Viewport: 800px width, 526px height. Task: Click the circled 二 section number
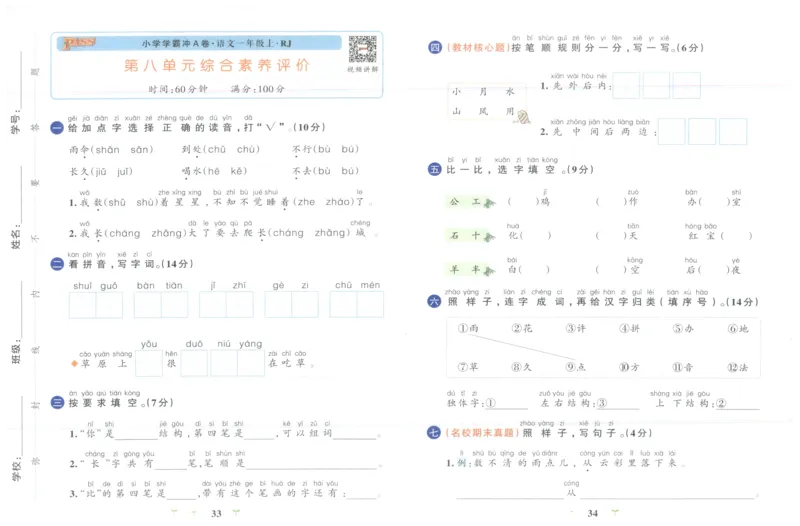coord(57,264)
